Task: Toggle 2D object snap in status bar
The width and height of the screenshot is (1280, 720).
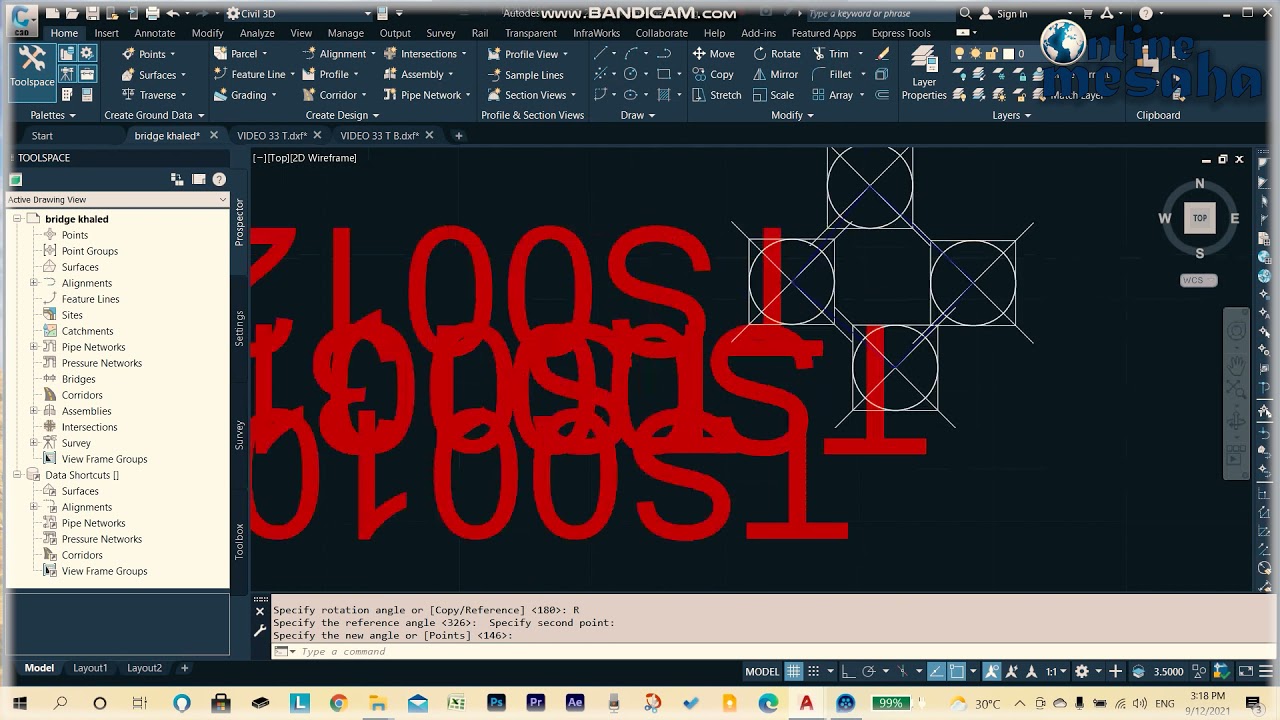Action: 957,672
